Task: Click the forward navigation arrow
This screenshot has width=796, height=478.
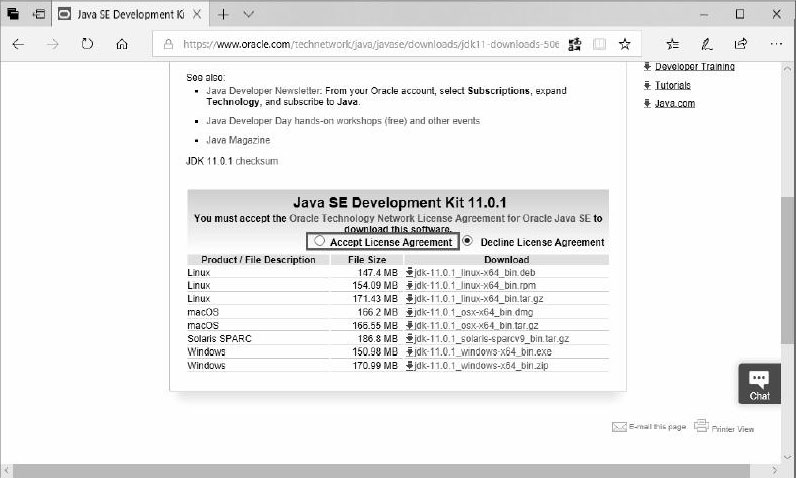Action: pos(53,44)
